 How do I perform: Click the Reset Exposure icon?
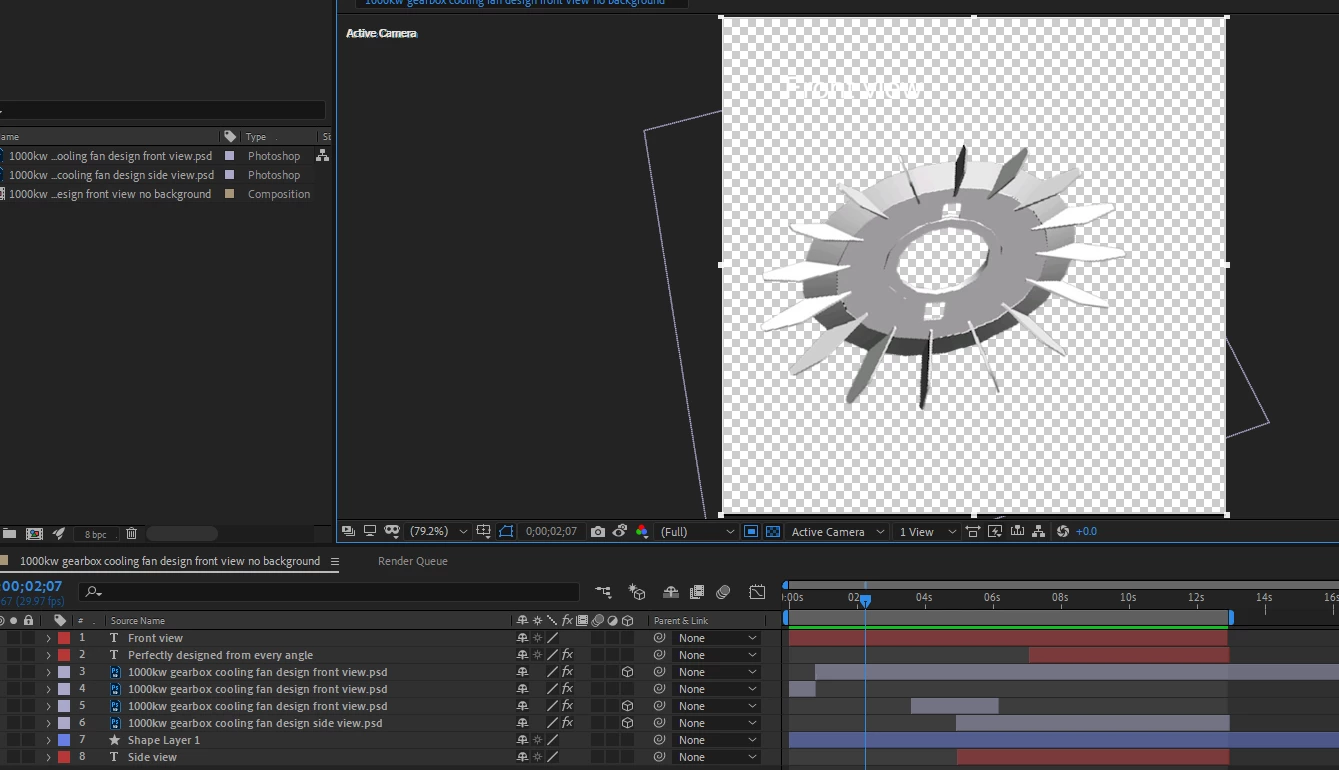point(1063,532)
